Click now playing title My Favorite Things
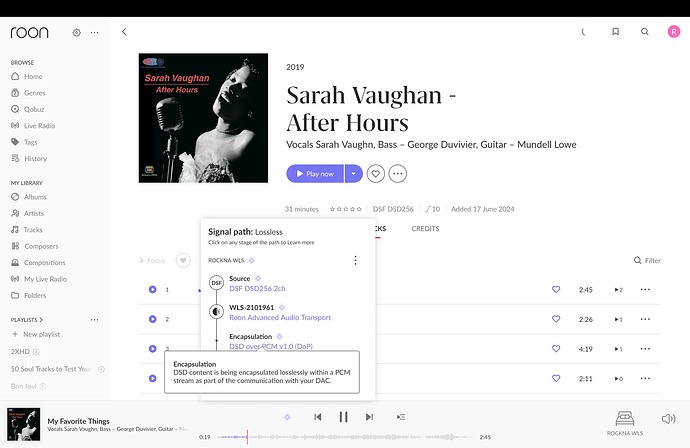Screen dimensions: 690x448 [78, 421]
